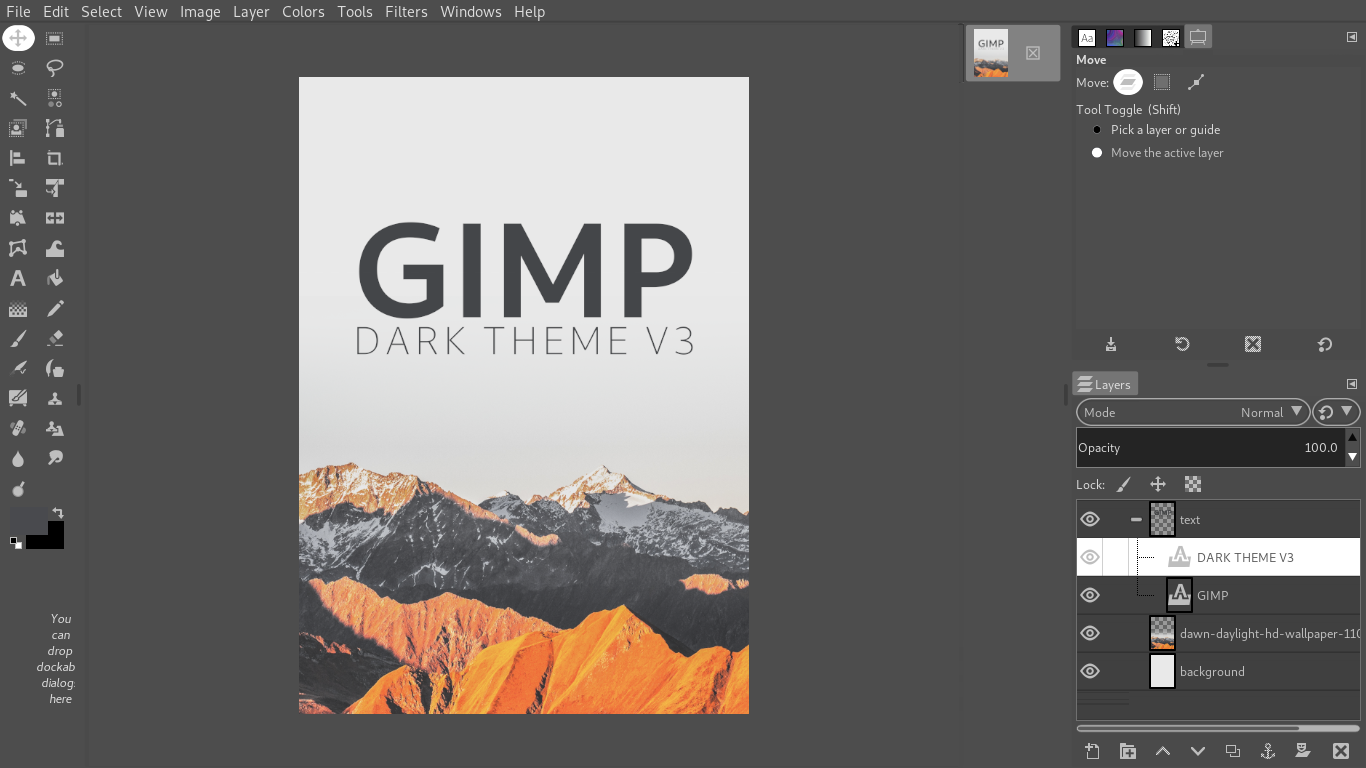Open the layer Mode dropdown
Image resolution: width=1366 pixels, height=768 pixels.
coord(1192,412)
